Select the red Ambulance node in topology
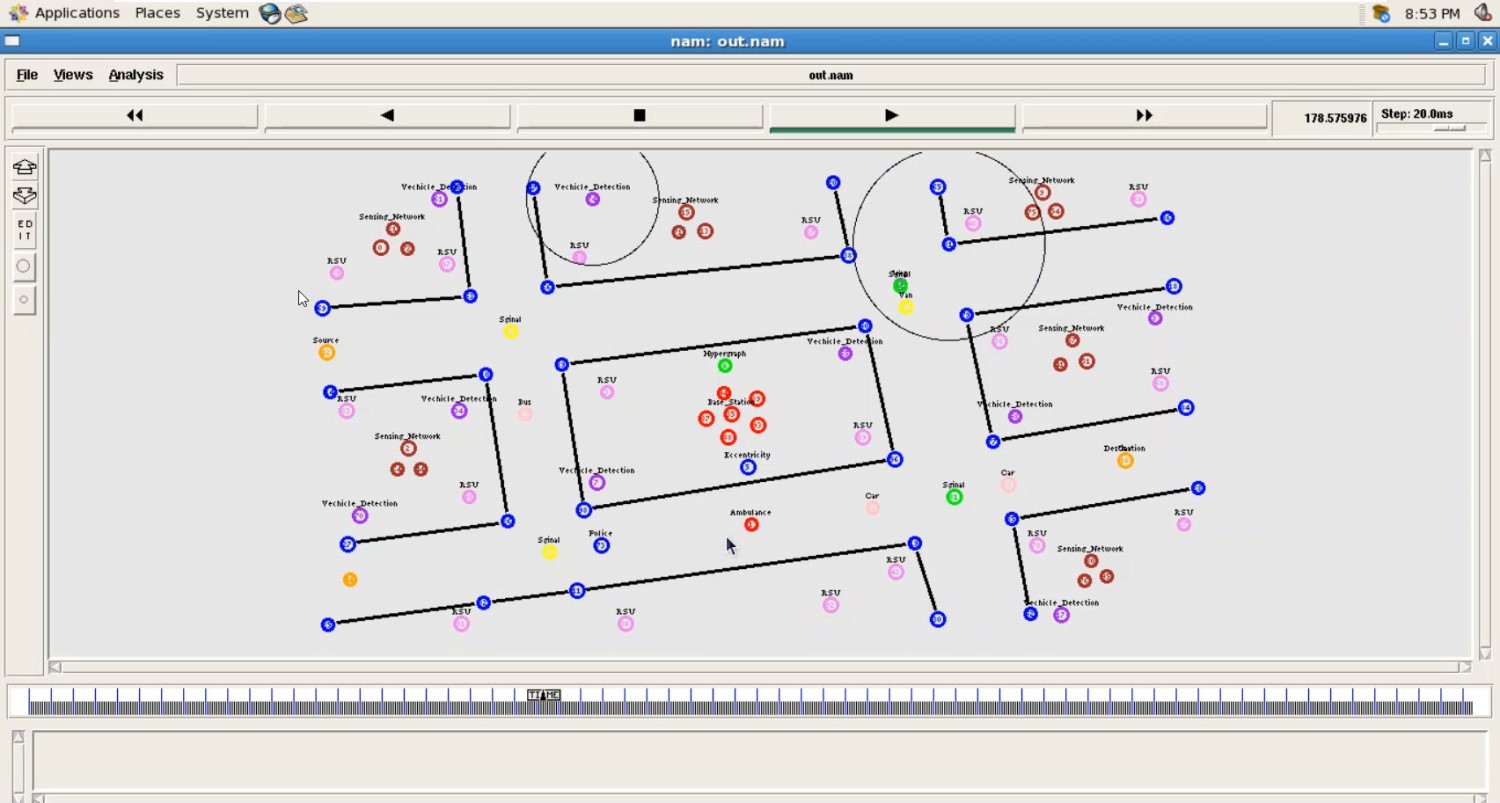1500x803 pixels. pos(752,523)
